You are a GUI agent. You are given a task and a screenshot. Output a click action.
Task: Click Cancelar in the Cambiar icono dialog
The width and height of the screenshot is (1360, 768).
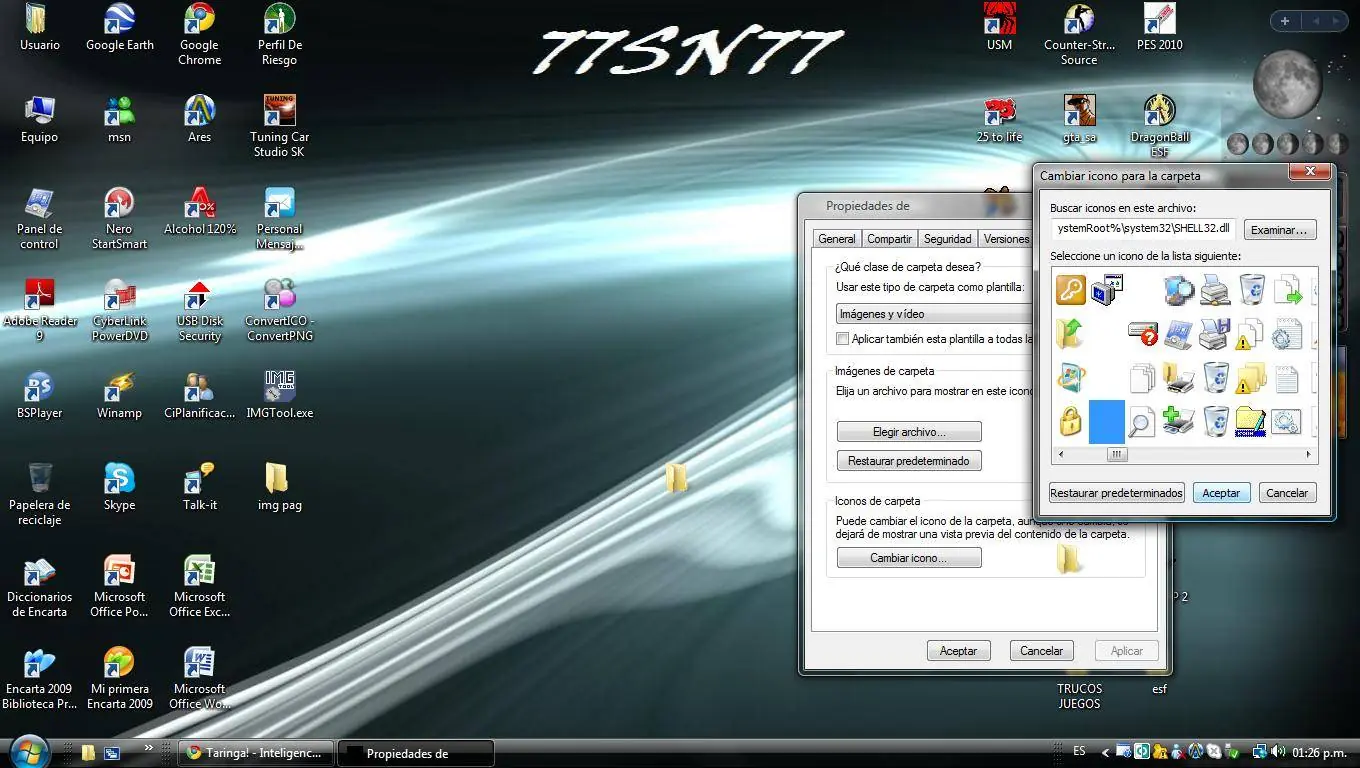point(1287,493)
